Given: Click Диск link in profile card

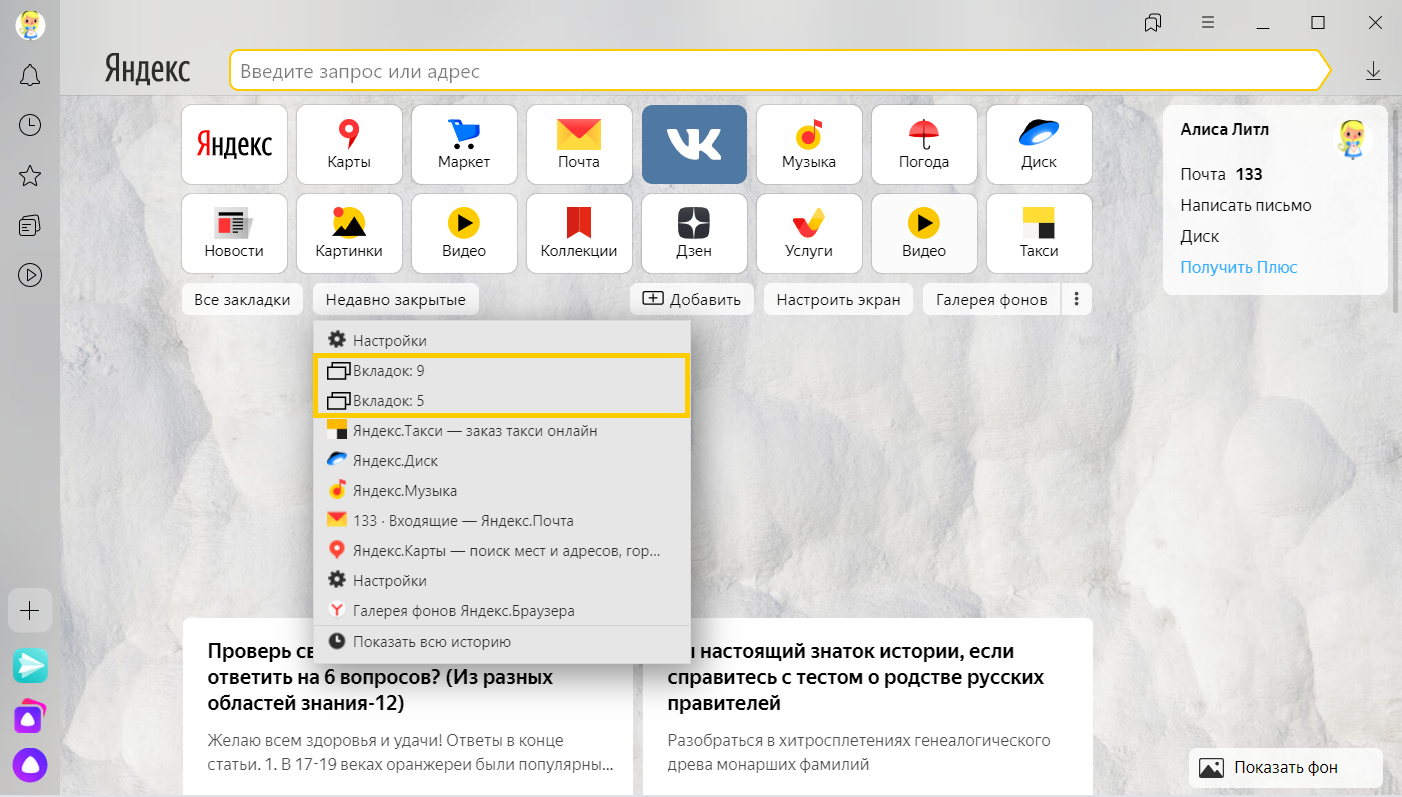Looking at the screenshot, I should click(x=1199, y=236).
